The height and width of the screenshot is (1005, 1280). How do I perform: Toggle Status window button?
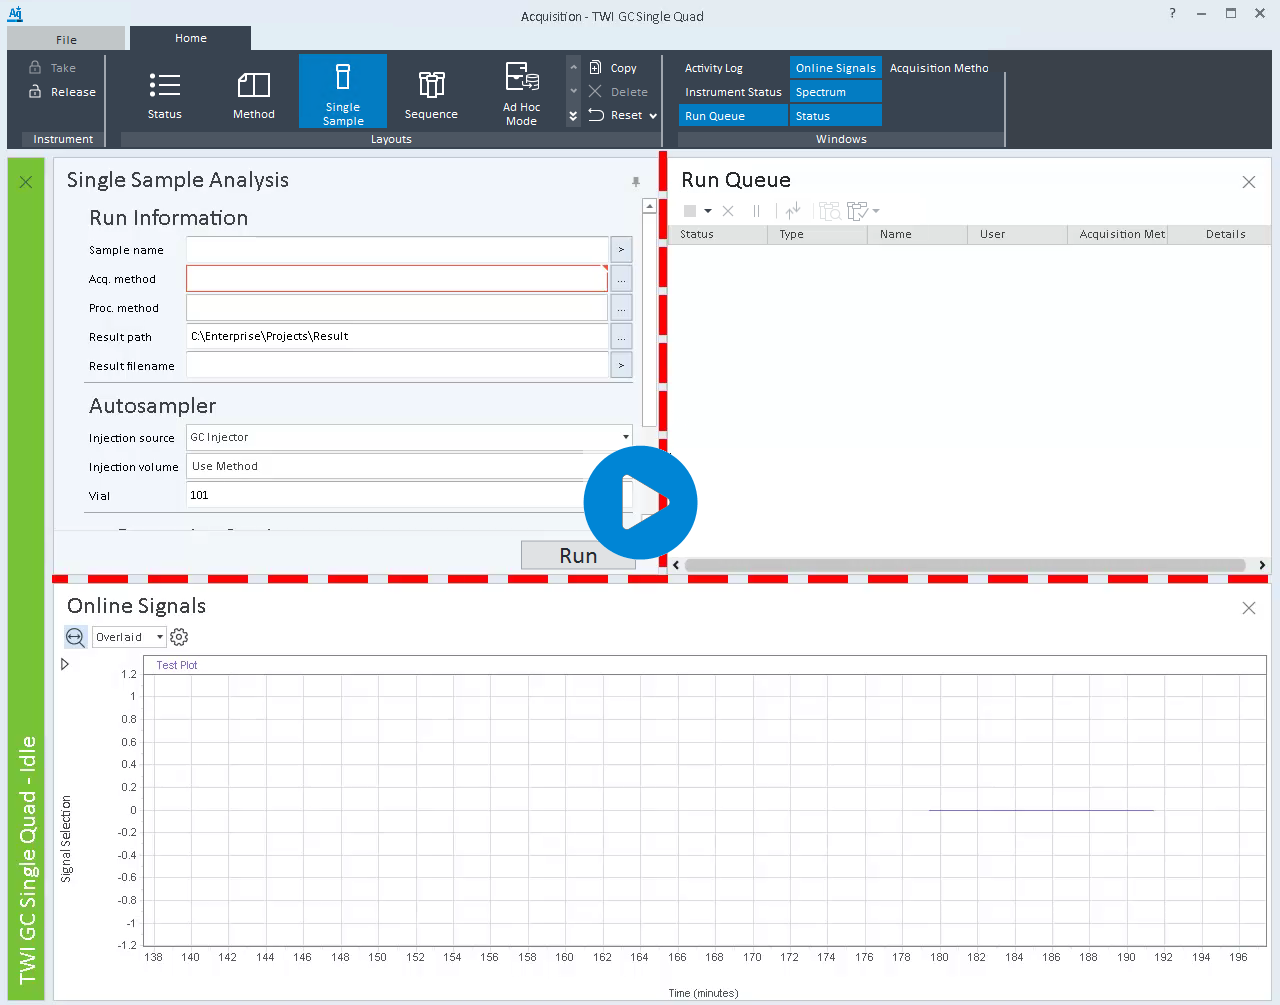click(836, 116)
